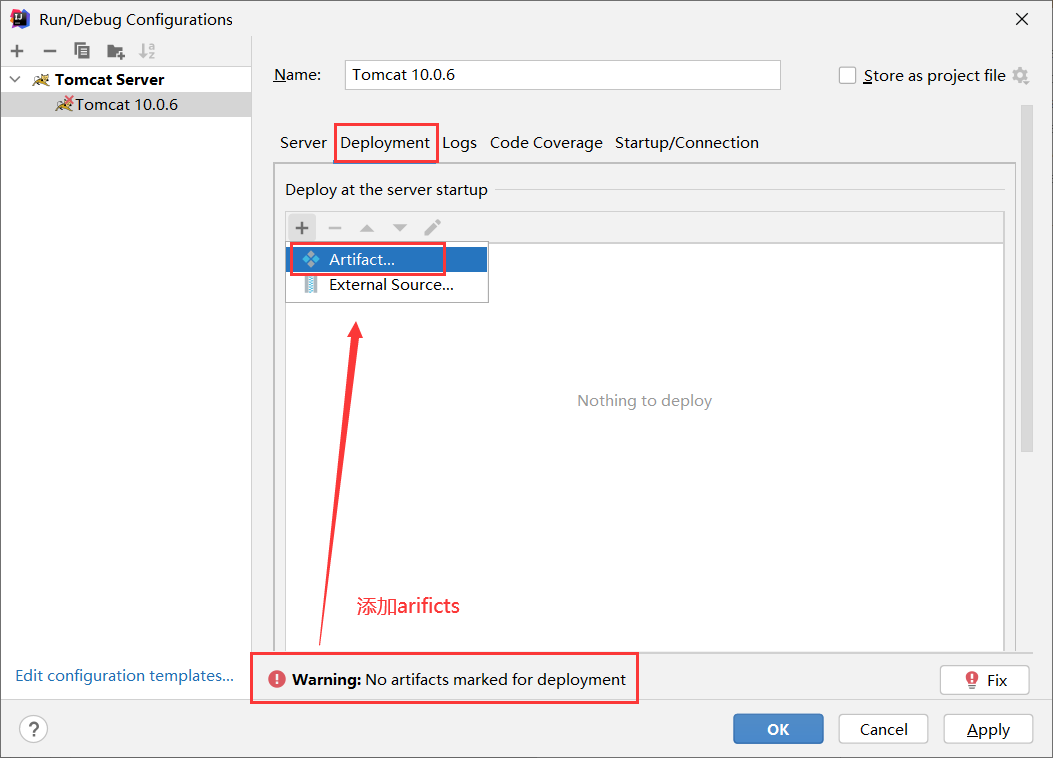
Task: Switch to the Deployment tab
Action: click(x=385, y=143)
